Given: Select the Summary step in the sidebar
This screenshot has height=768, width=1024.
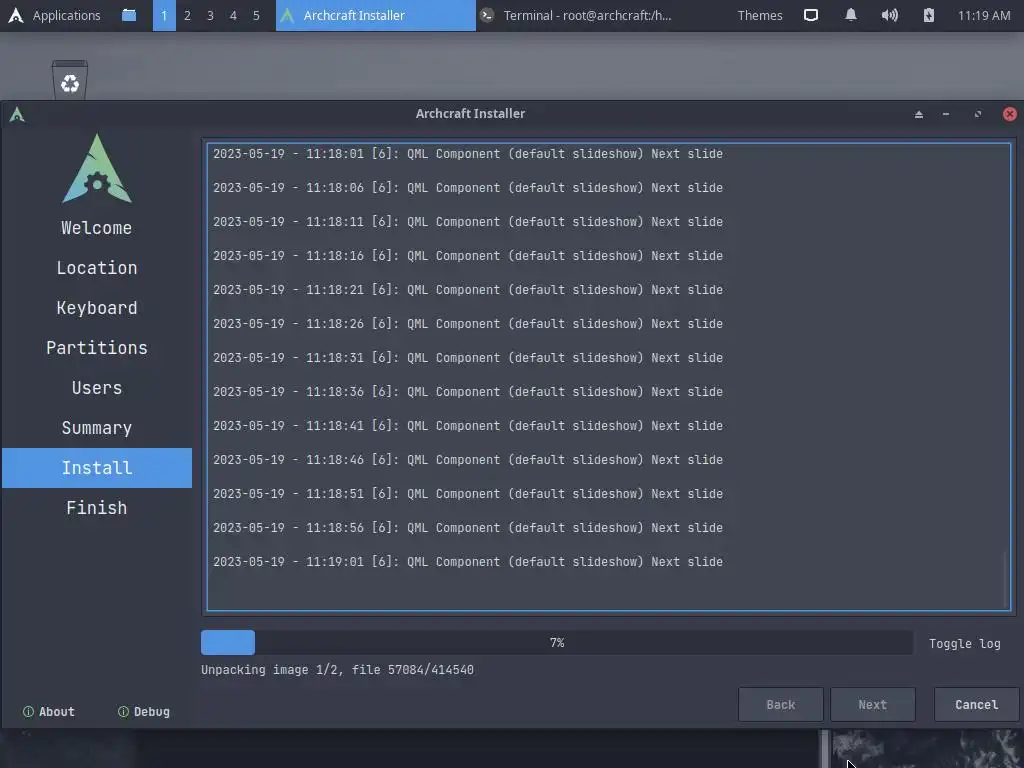Looking at the screenshot, I should (97, 428).
